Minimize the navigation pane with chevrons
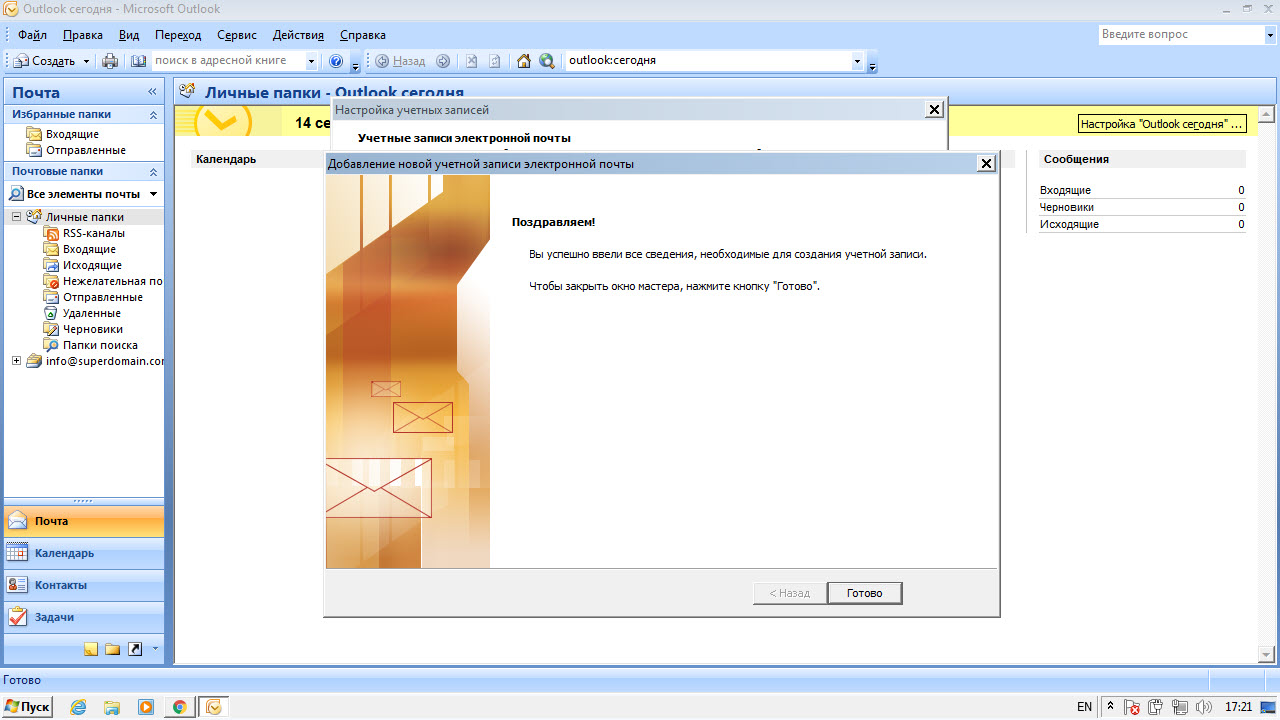The width and height of the screenshot is (1280, 720). (153, 92)
